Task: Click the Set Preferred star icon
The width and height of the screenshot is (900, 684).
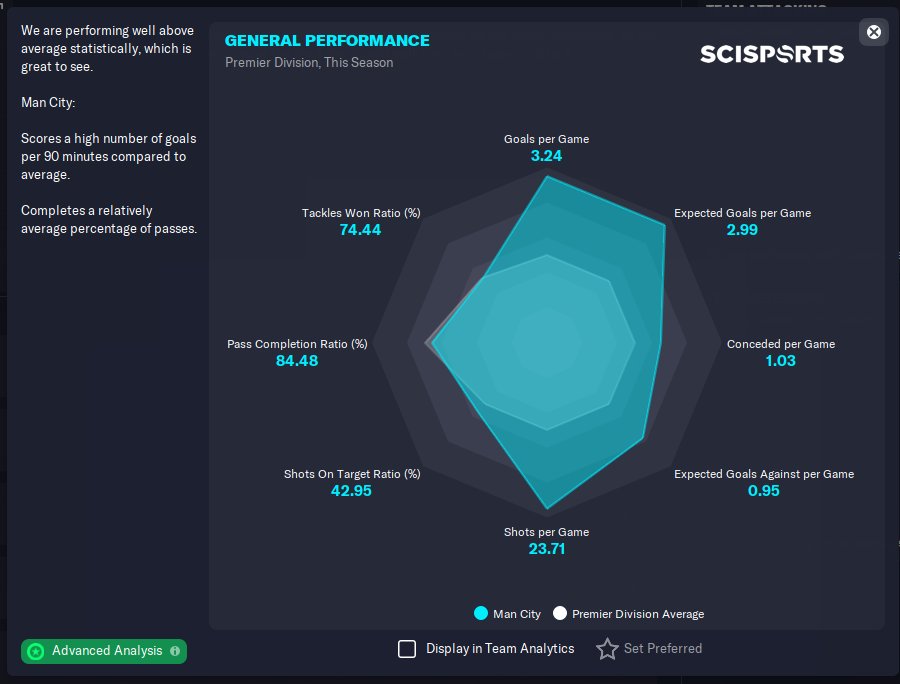Action: [607, 649]
